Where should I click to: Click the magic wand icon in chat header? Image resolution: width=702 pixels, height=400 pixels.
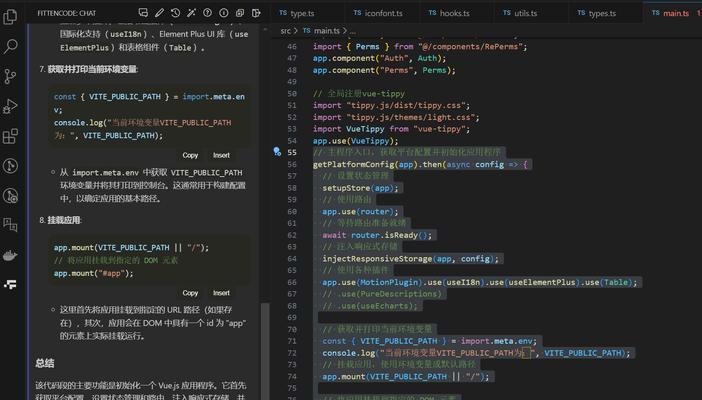click(x=192, y=13)
